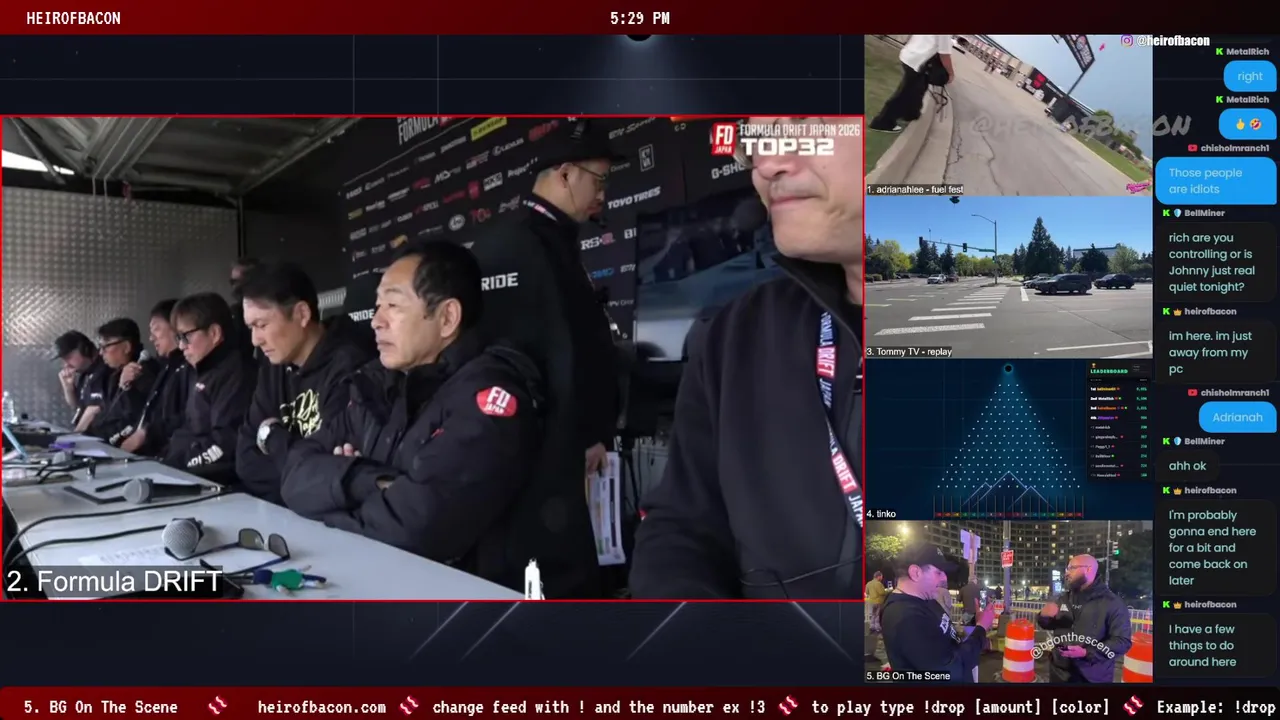The height and width of the screenshot is (720, 1280).
Task: Click username 'BellMiner' above 'ahh ok'
Action: [x=1204, y=441]
